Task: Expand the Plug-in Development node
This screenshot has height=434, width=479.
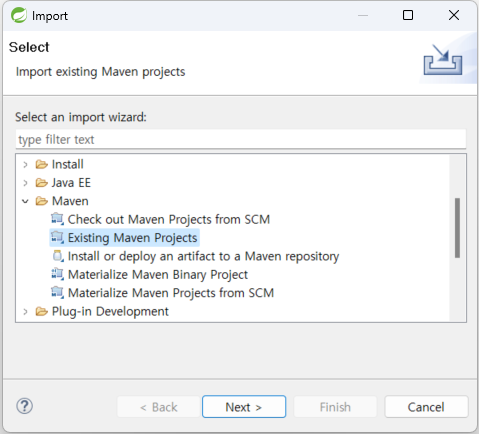Action: (x=25, y=312)
